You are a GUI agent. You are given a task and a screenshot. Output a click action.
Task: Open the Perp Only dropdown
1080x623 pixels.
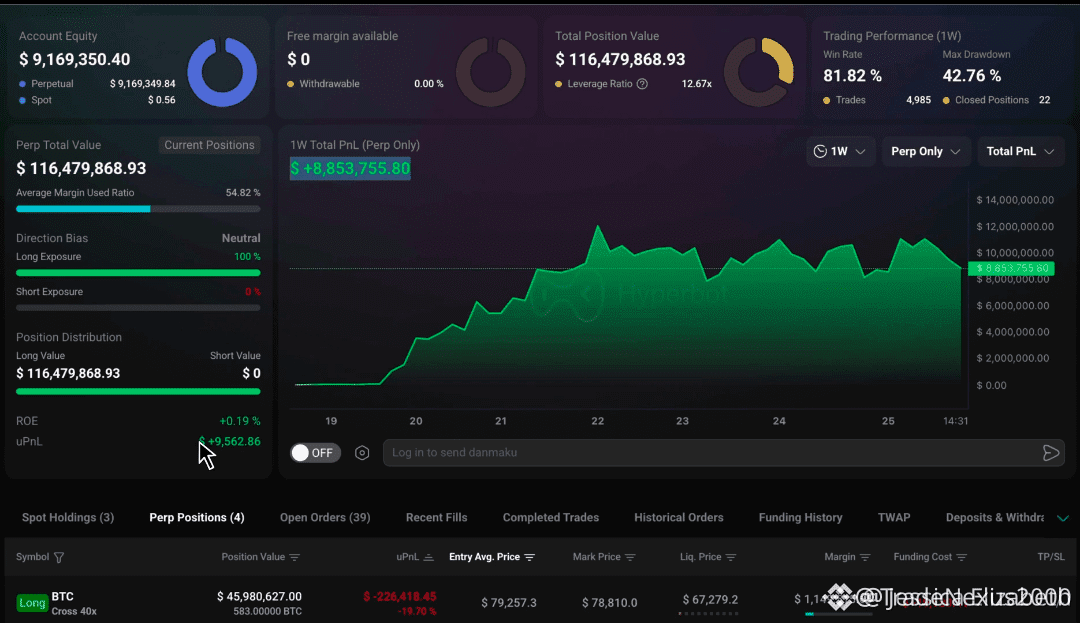[926, 151]
